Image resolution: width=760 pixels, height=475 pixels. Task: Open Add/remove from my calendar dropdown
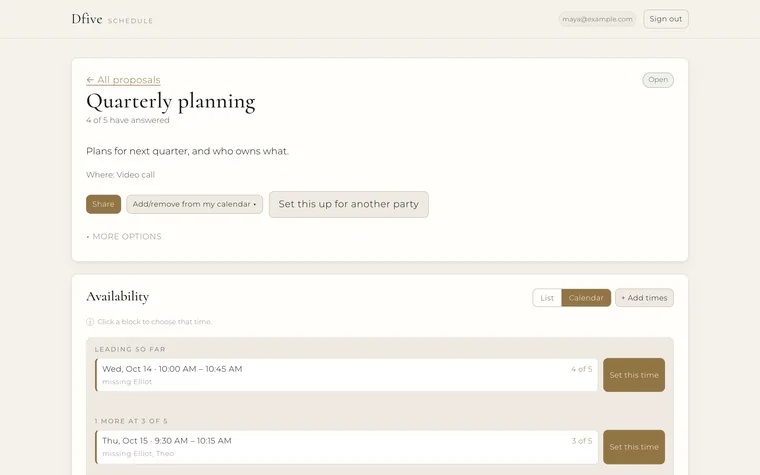[194, 204]
